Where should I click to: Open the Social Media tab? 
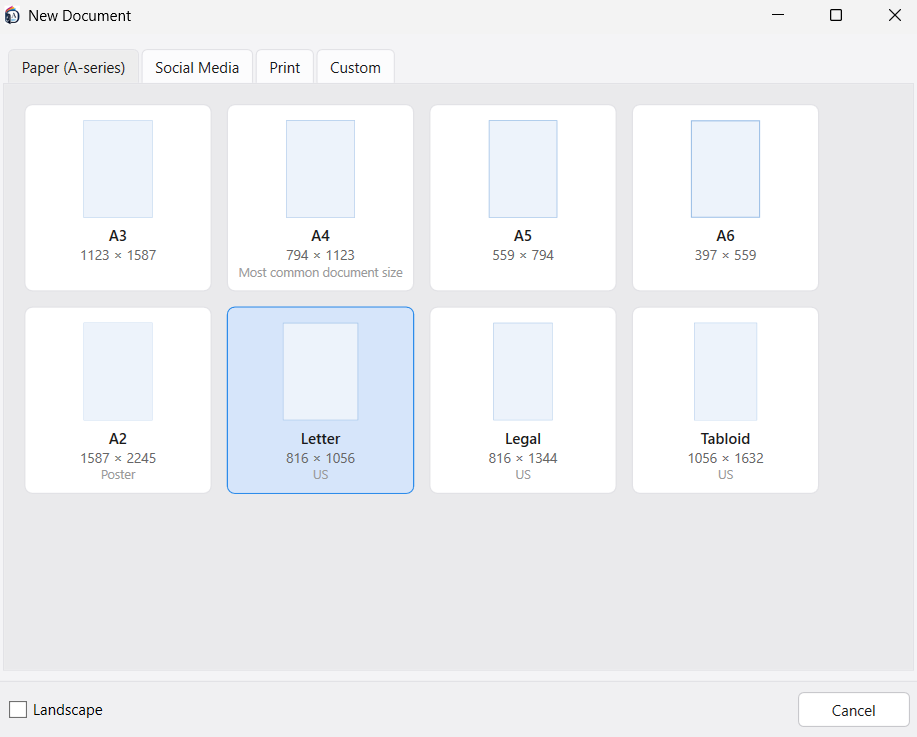click(x=197, y=67)
